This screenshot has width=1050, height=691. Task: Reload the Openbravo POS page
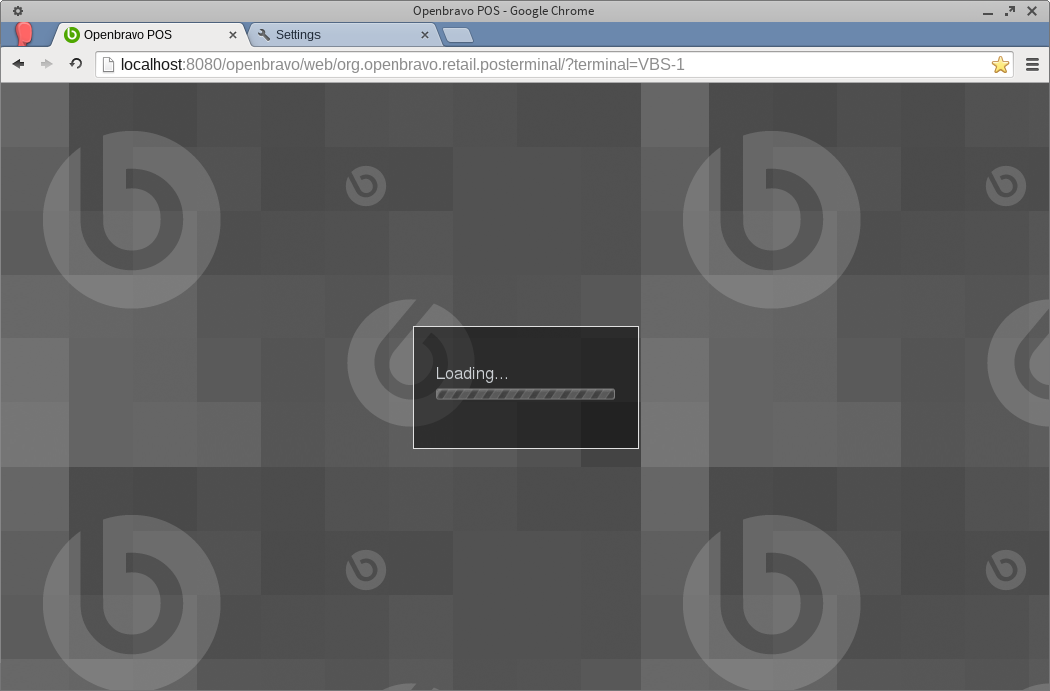point(75,64)
